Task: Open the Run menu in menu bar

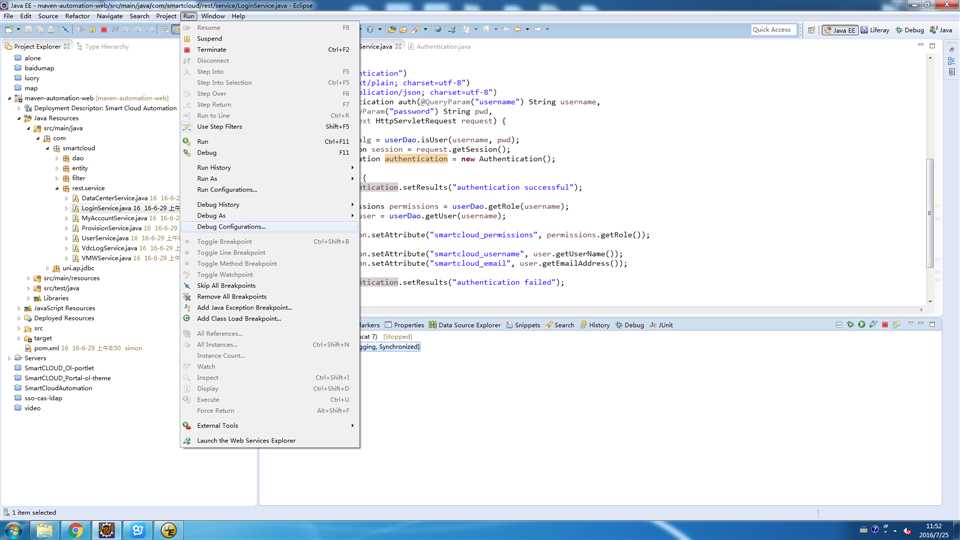Action: point(189,16)
